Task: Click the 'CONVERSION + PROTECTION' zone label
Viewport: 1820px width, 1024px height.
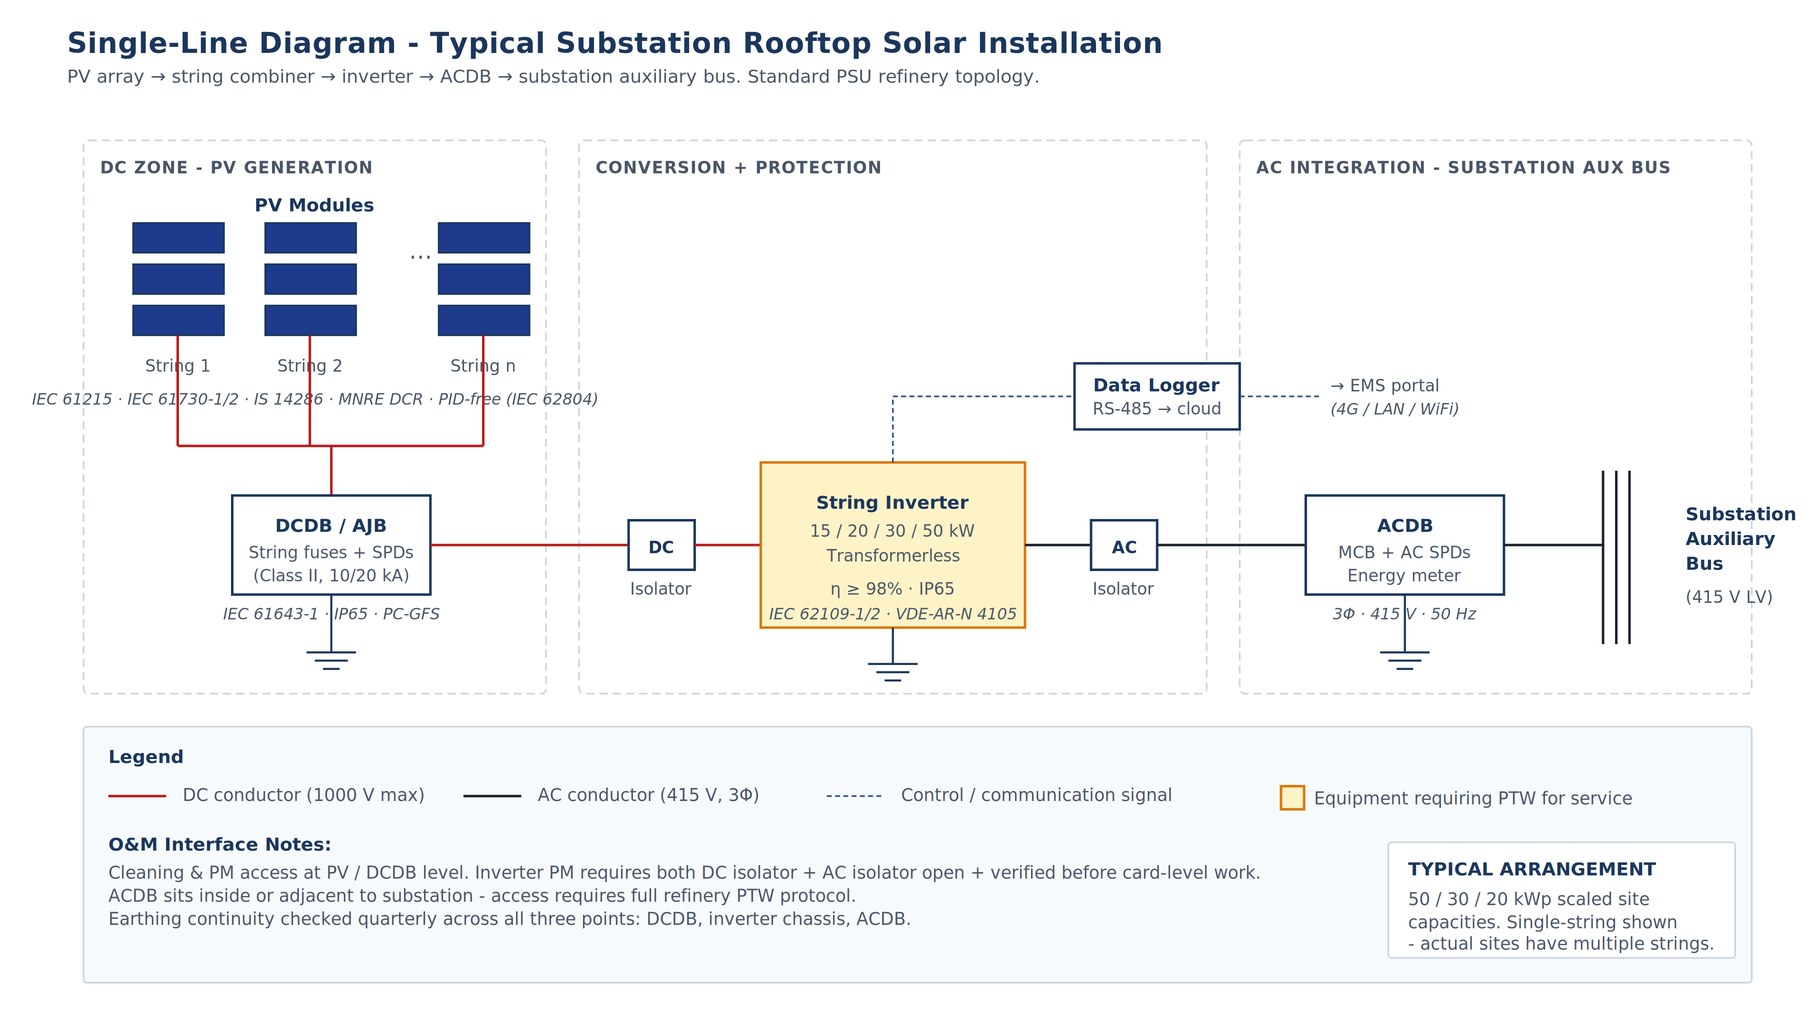Action: [738, 168]
